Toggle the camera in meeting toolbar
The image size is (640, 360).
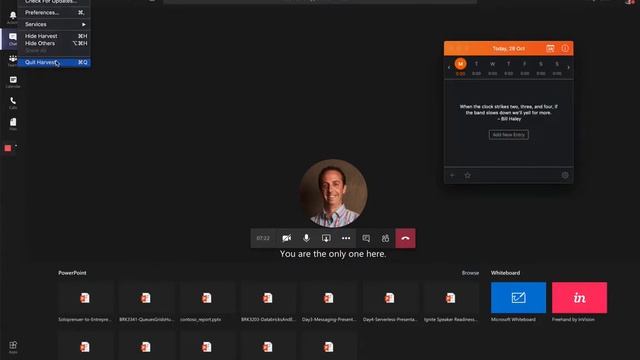[287, 238]
